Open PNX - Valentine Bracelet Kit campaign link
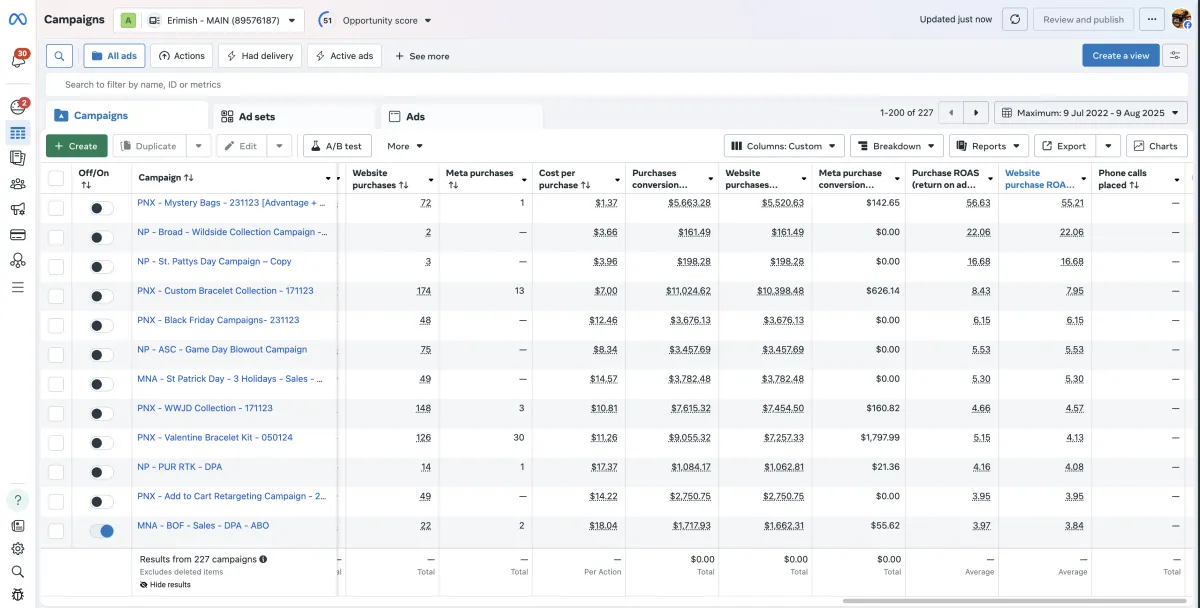This screenshot has width=1200, height=608. click(x=214, y=437)
